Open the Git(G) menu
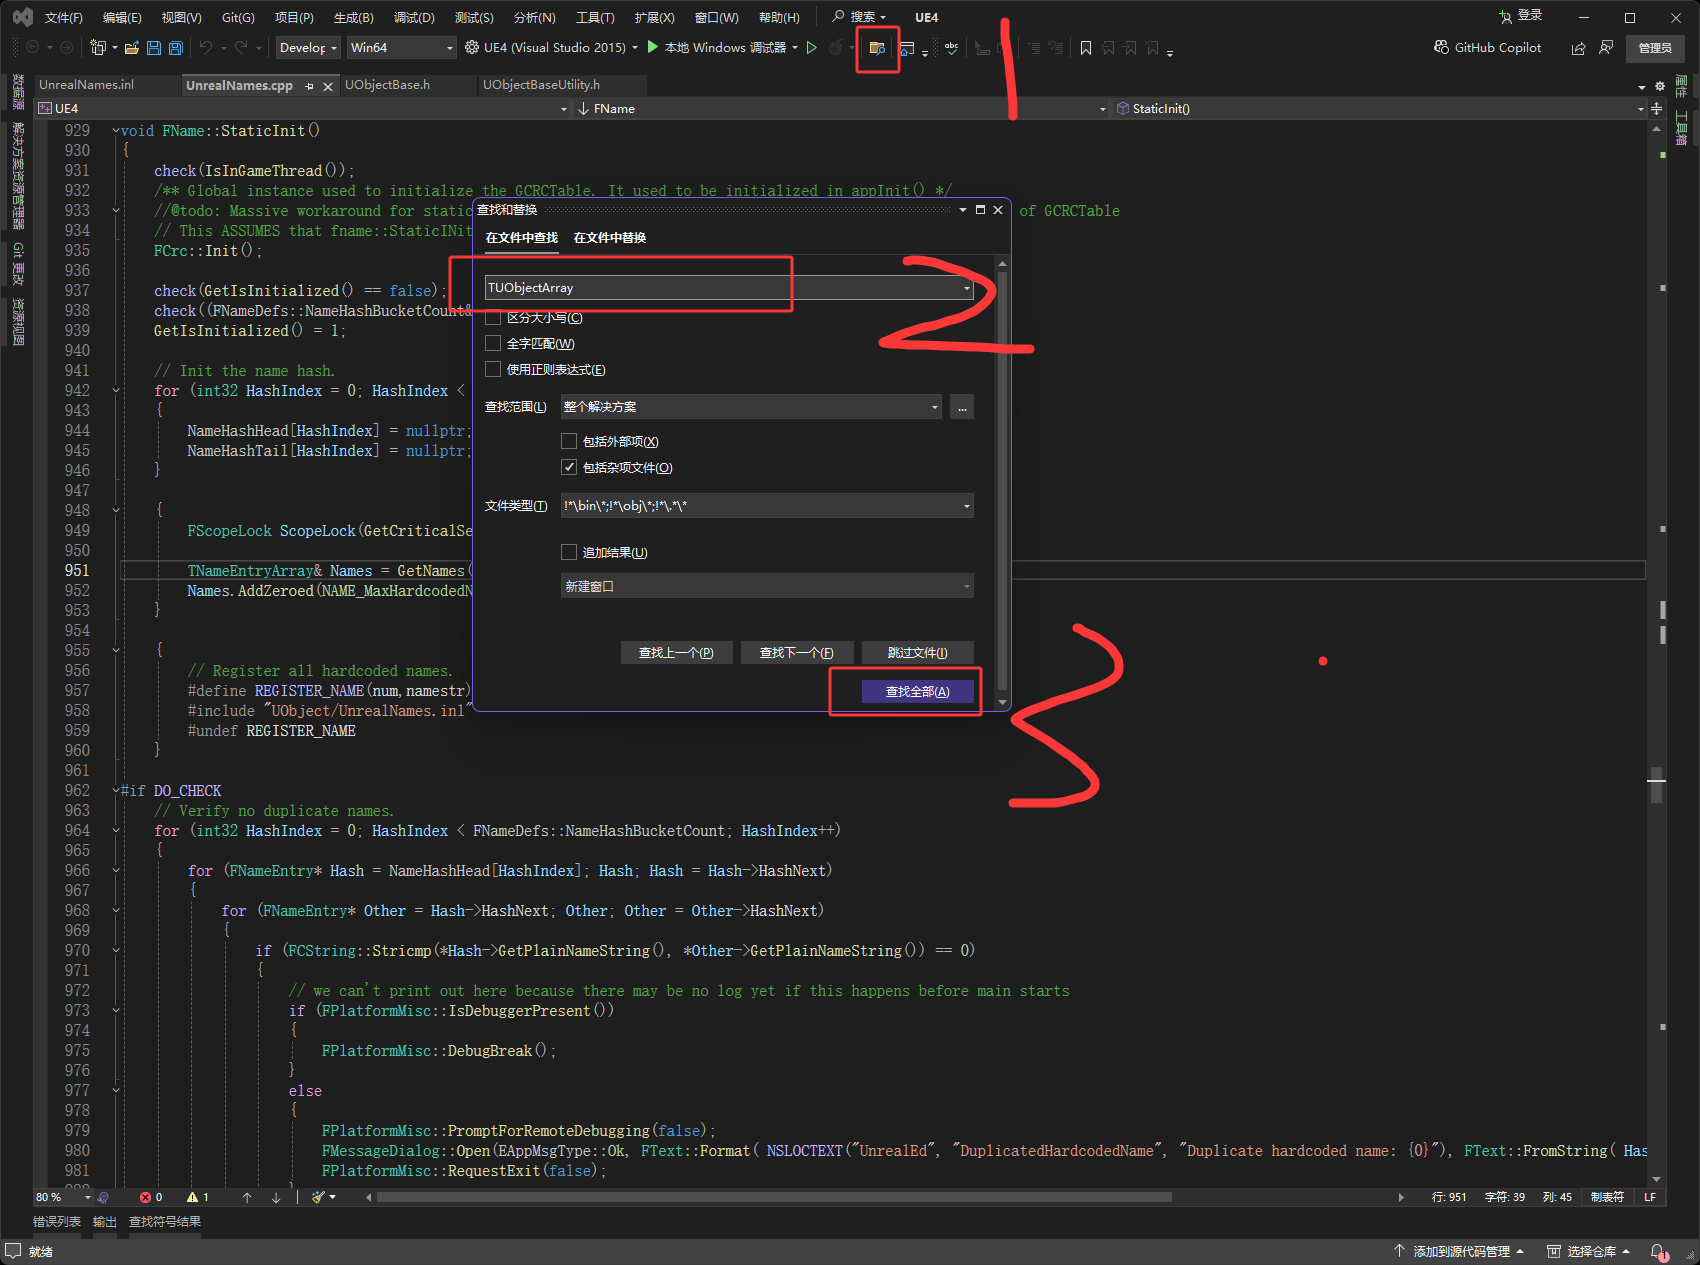Image resolution: width=1700 pixels, height=1265 pixels. click(x=238, y=17)
